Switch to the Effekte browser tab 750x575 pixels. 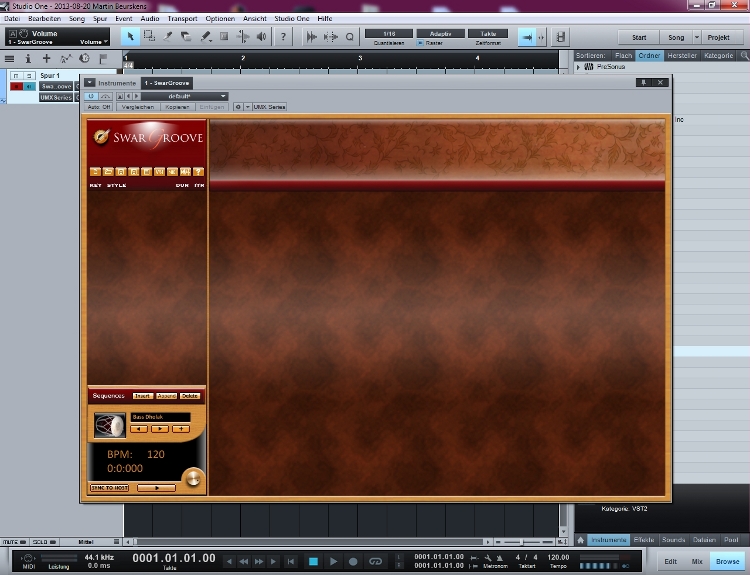[644, 540]
